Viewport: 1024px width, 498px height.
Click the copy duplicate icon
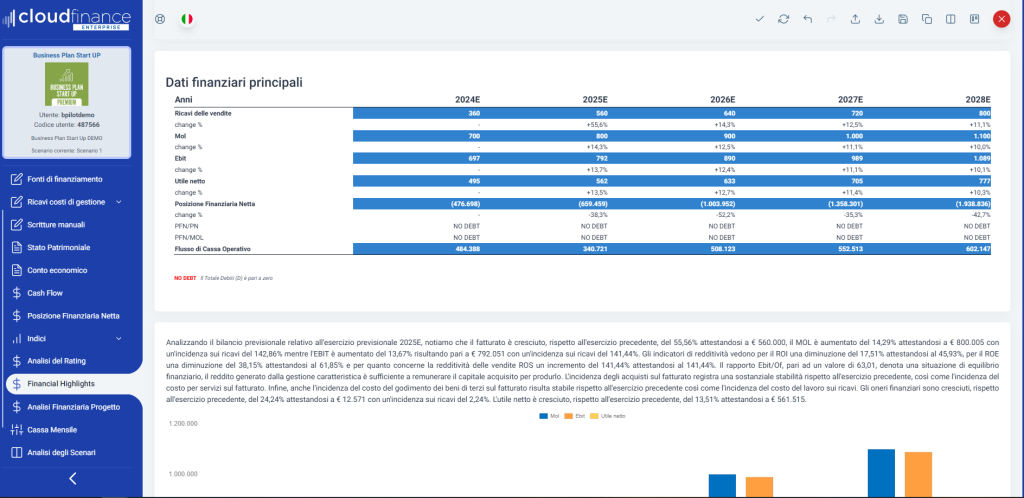[927, 19]
